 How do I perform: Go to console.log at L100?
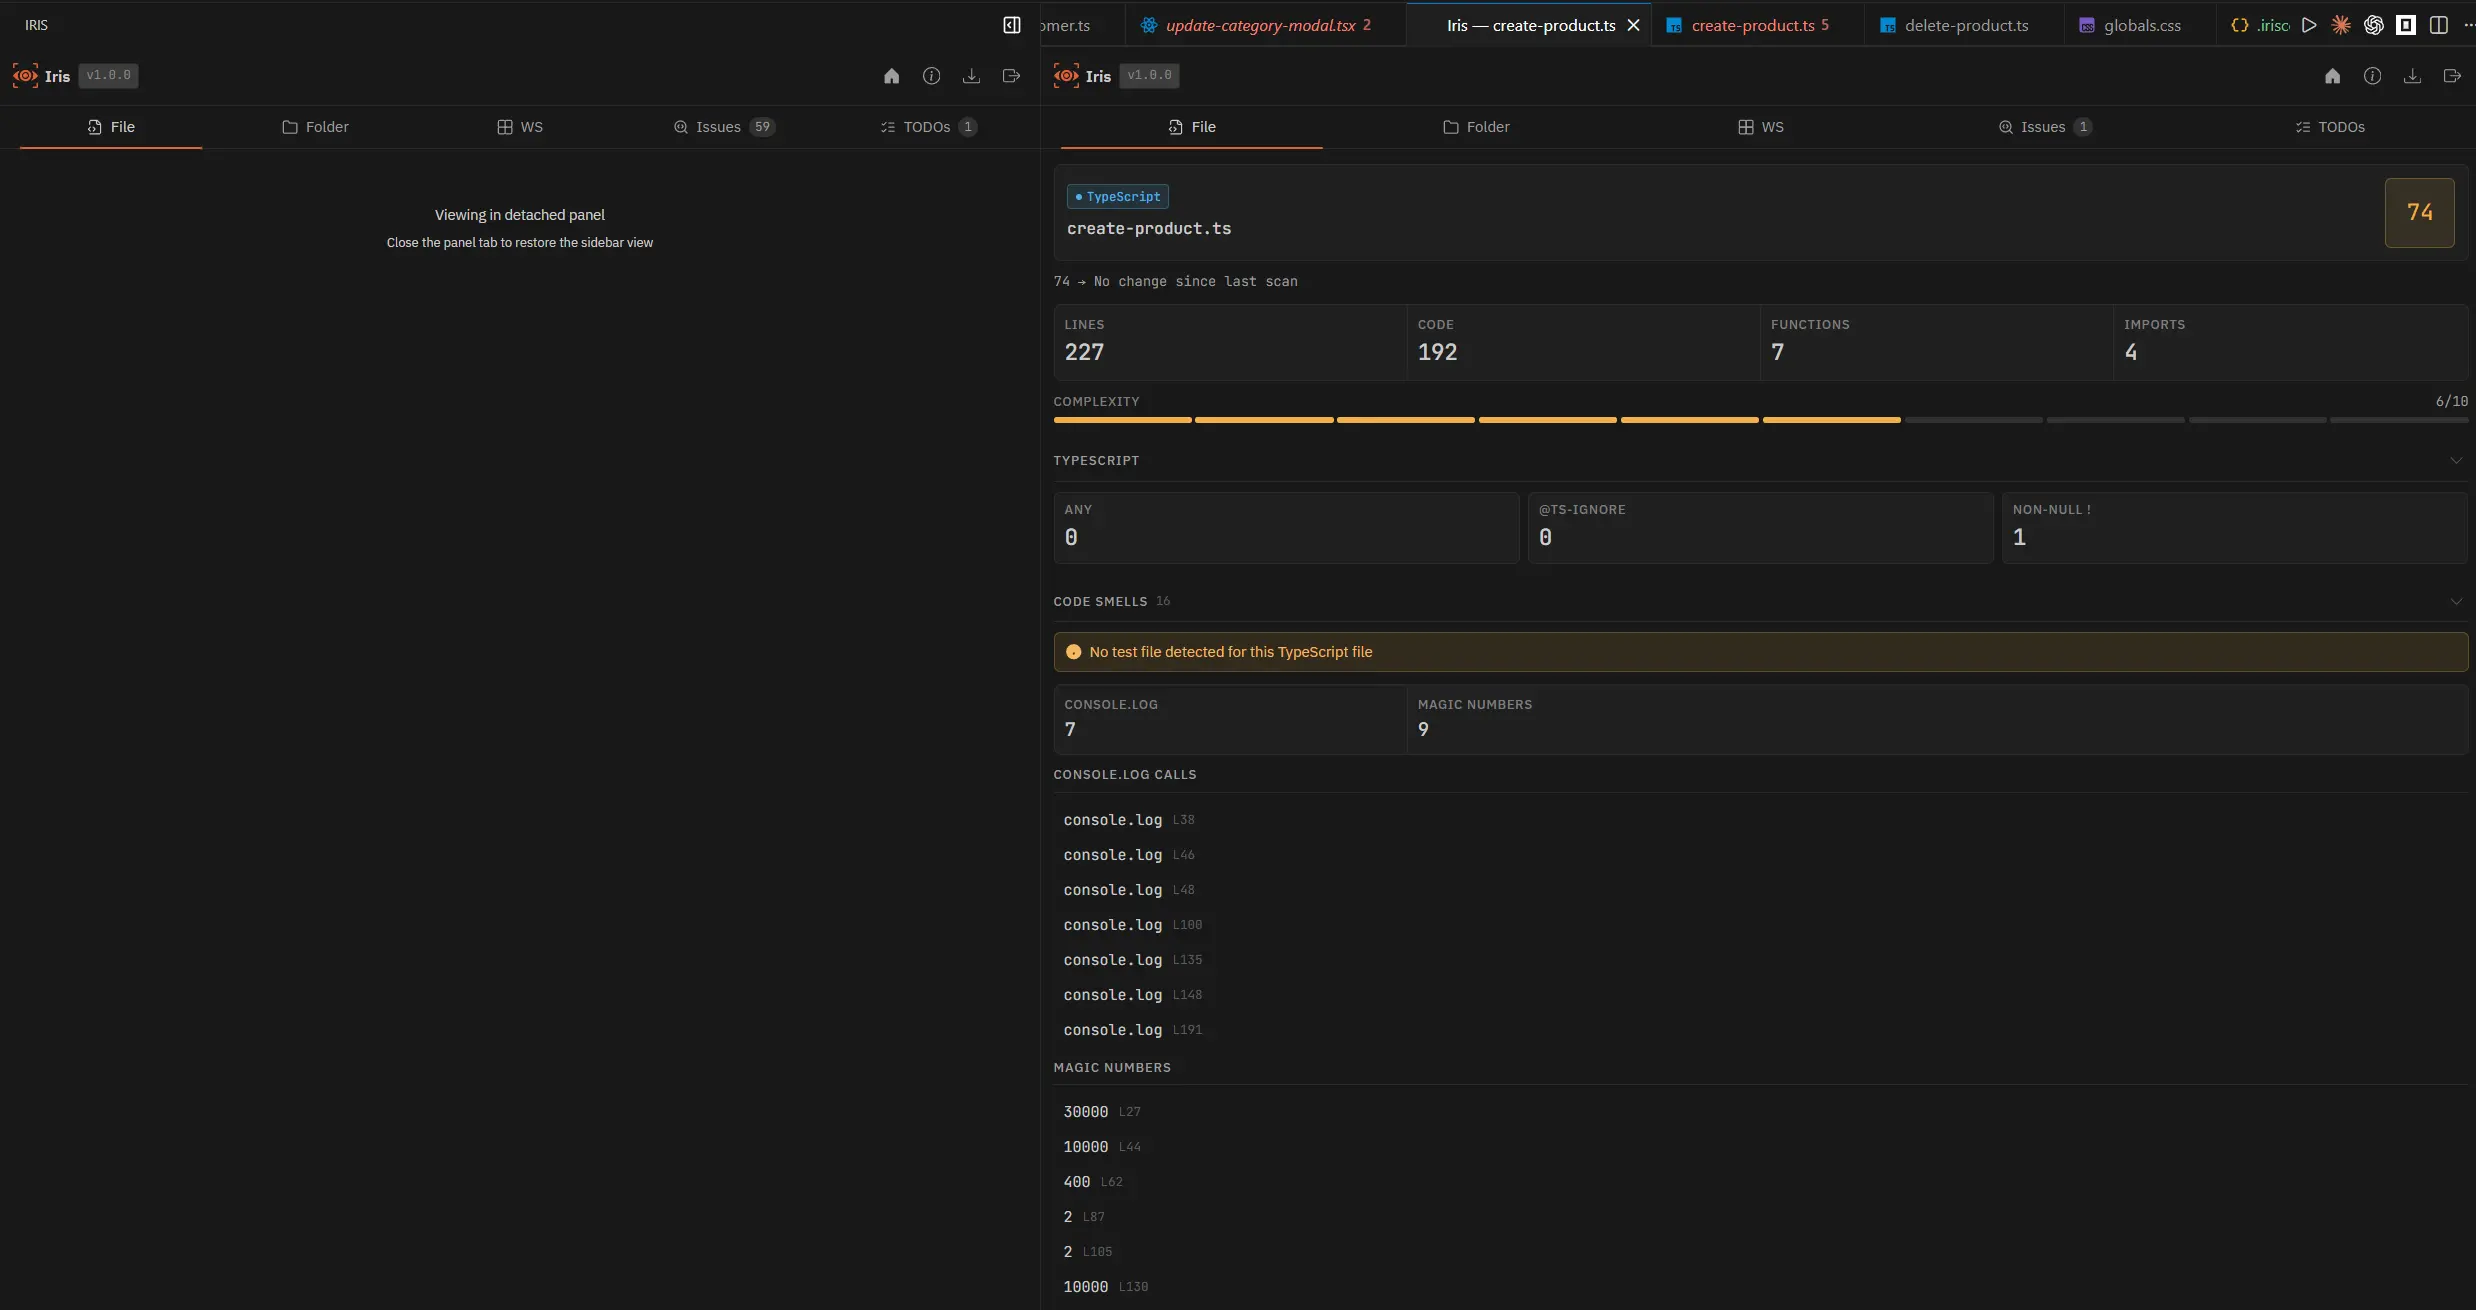point(1133,925)
